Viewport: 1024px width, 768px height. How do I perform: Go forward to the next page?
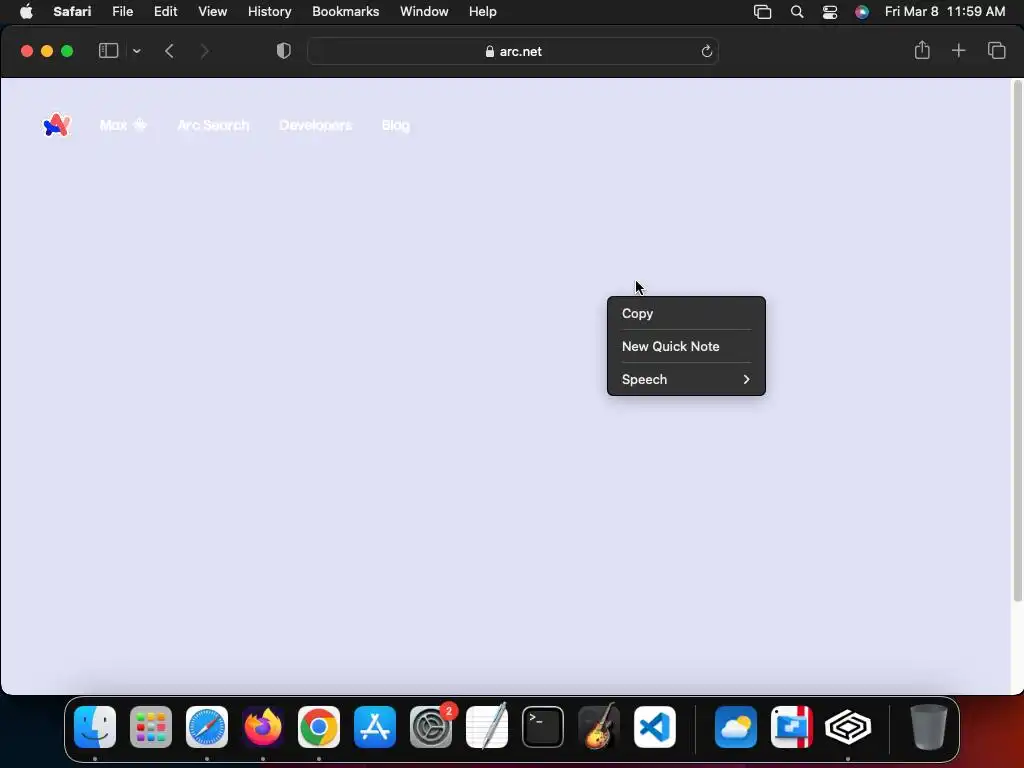pyautogui.click(x=204, y=51)
